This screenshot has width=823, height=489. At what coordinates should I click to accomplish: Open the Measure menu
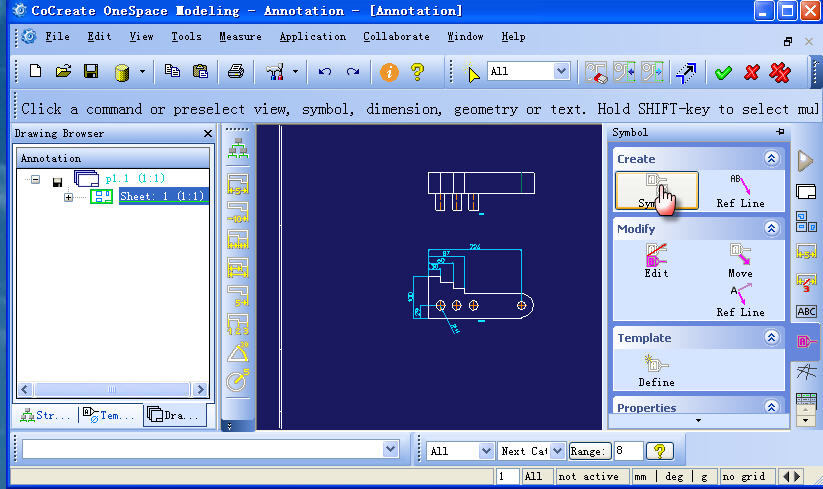240,37
